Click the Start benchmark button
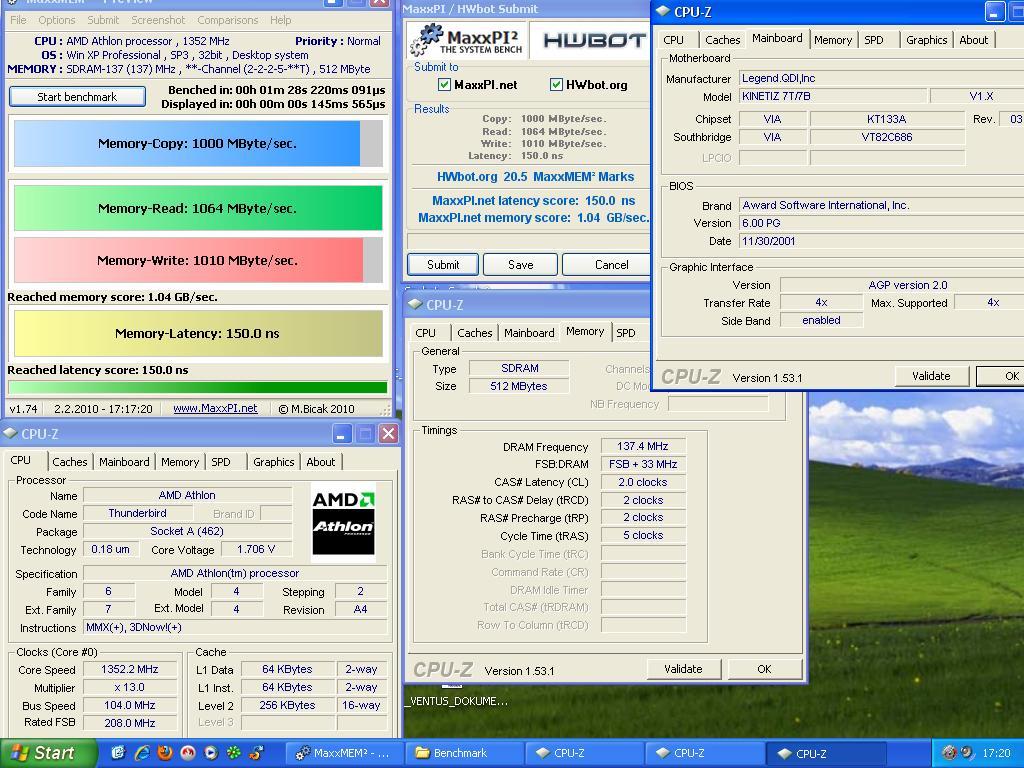1024x768 pixels. tap(77, 97)
